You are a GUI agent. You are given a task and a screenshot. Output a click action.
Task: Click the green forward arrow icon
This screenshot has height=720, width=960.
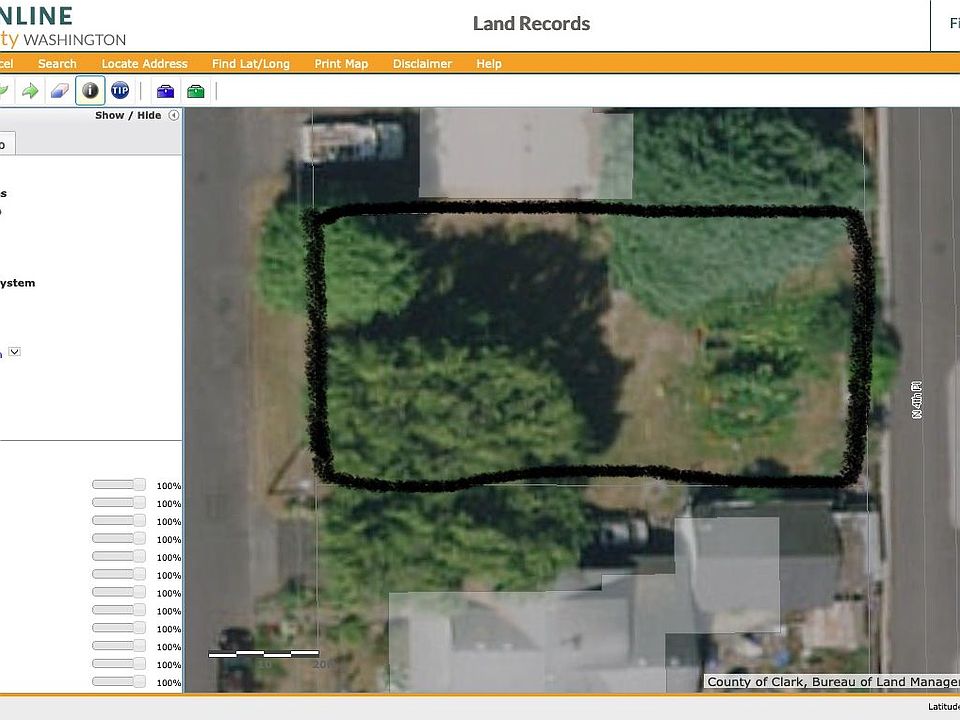point(30,91)
